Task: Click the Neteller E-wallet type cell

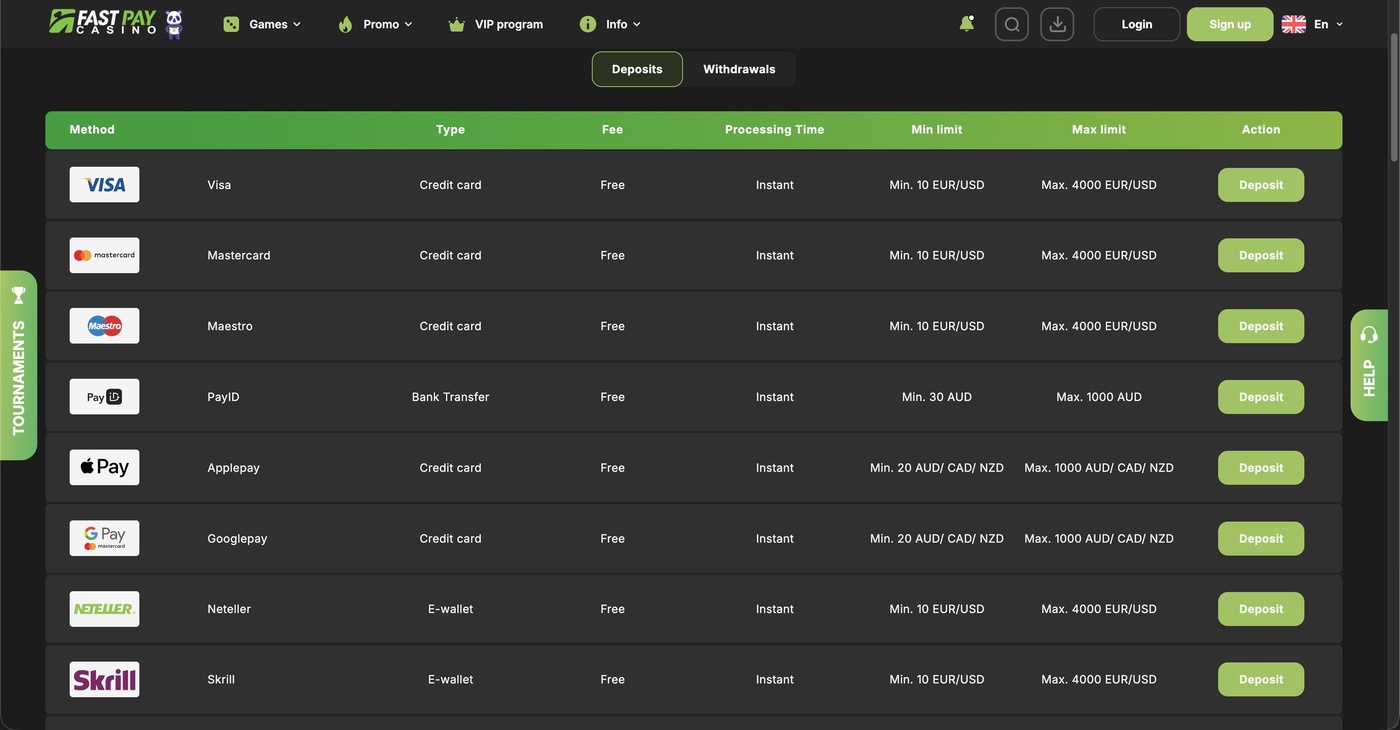Action: [451, 609]
